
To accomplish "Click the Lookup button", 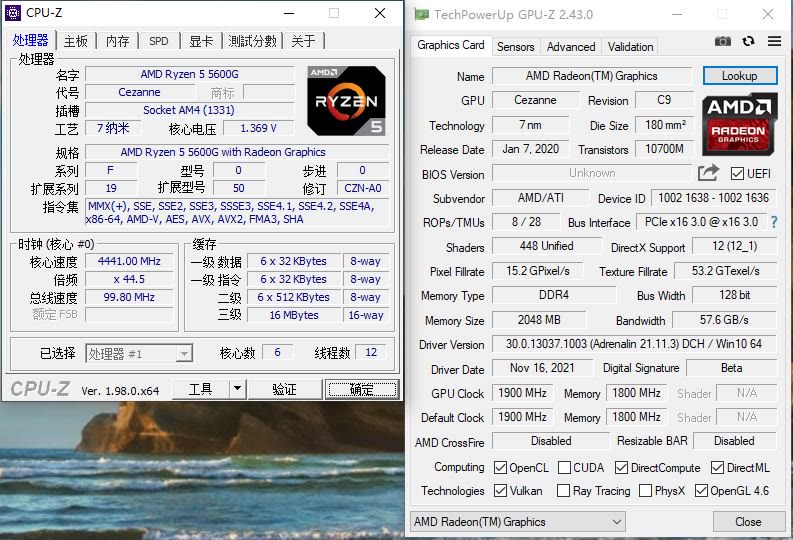I will (x=740, y=76).
